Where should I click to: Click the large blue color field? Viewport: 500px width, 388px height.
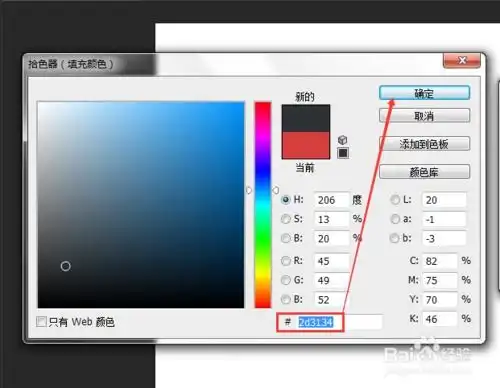141,205
